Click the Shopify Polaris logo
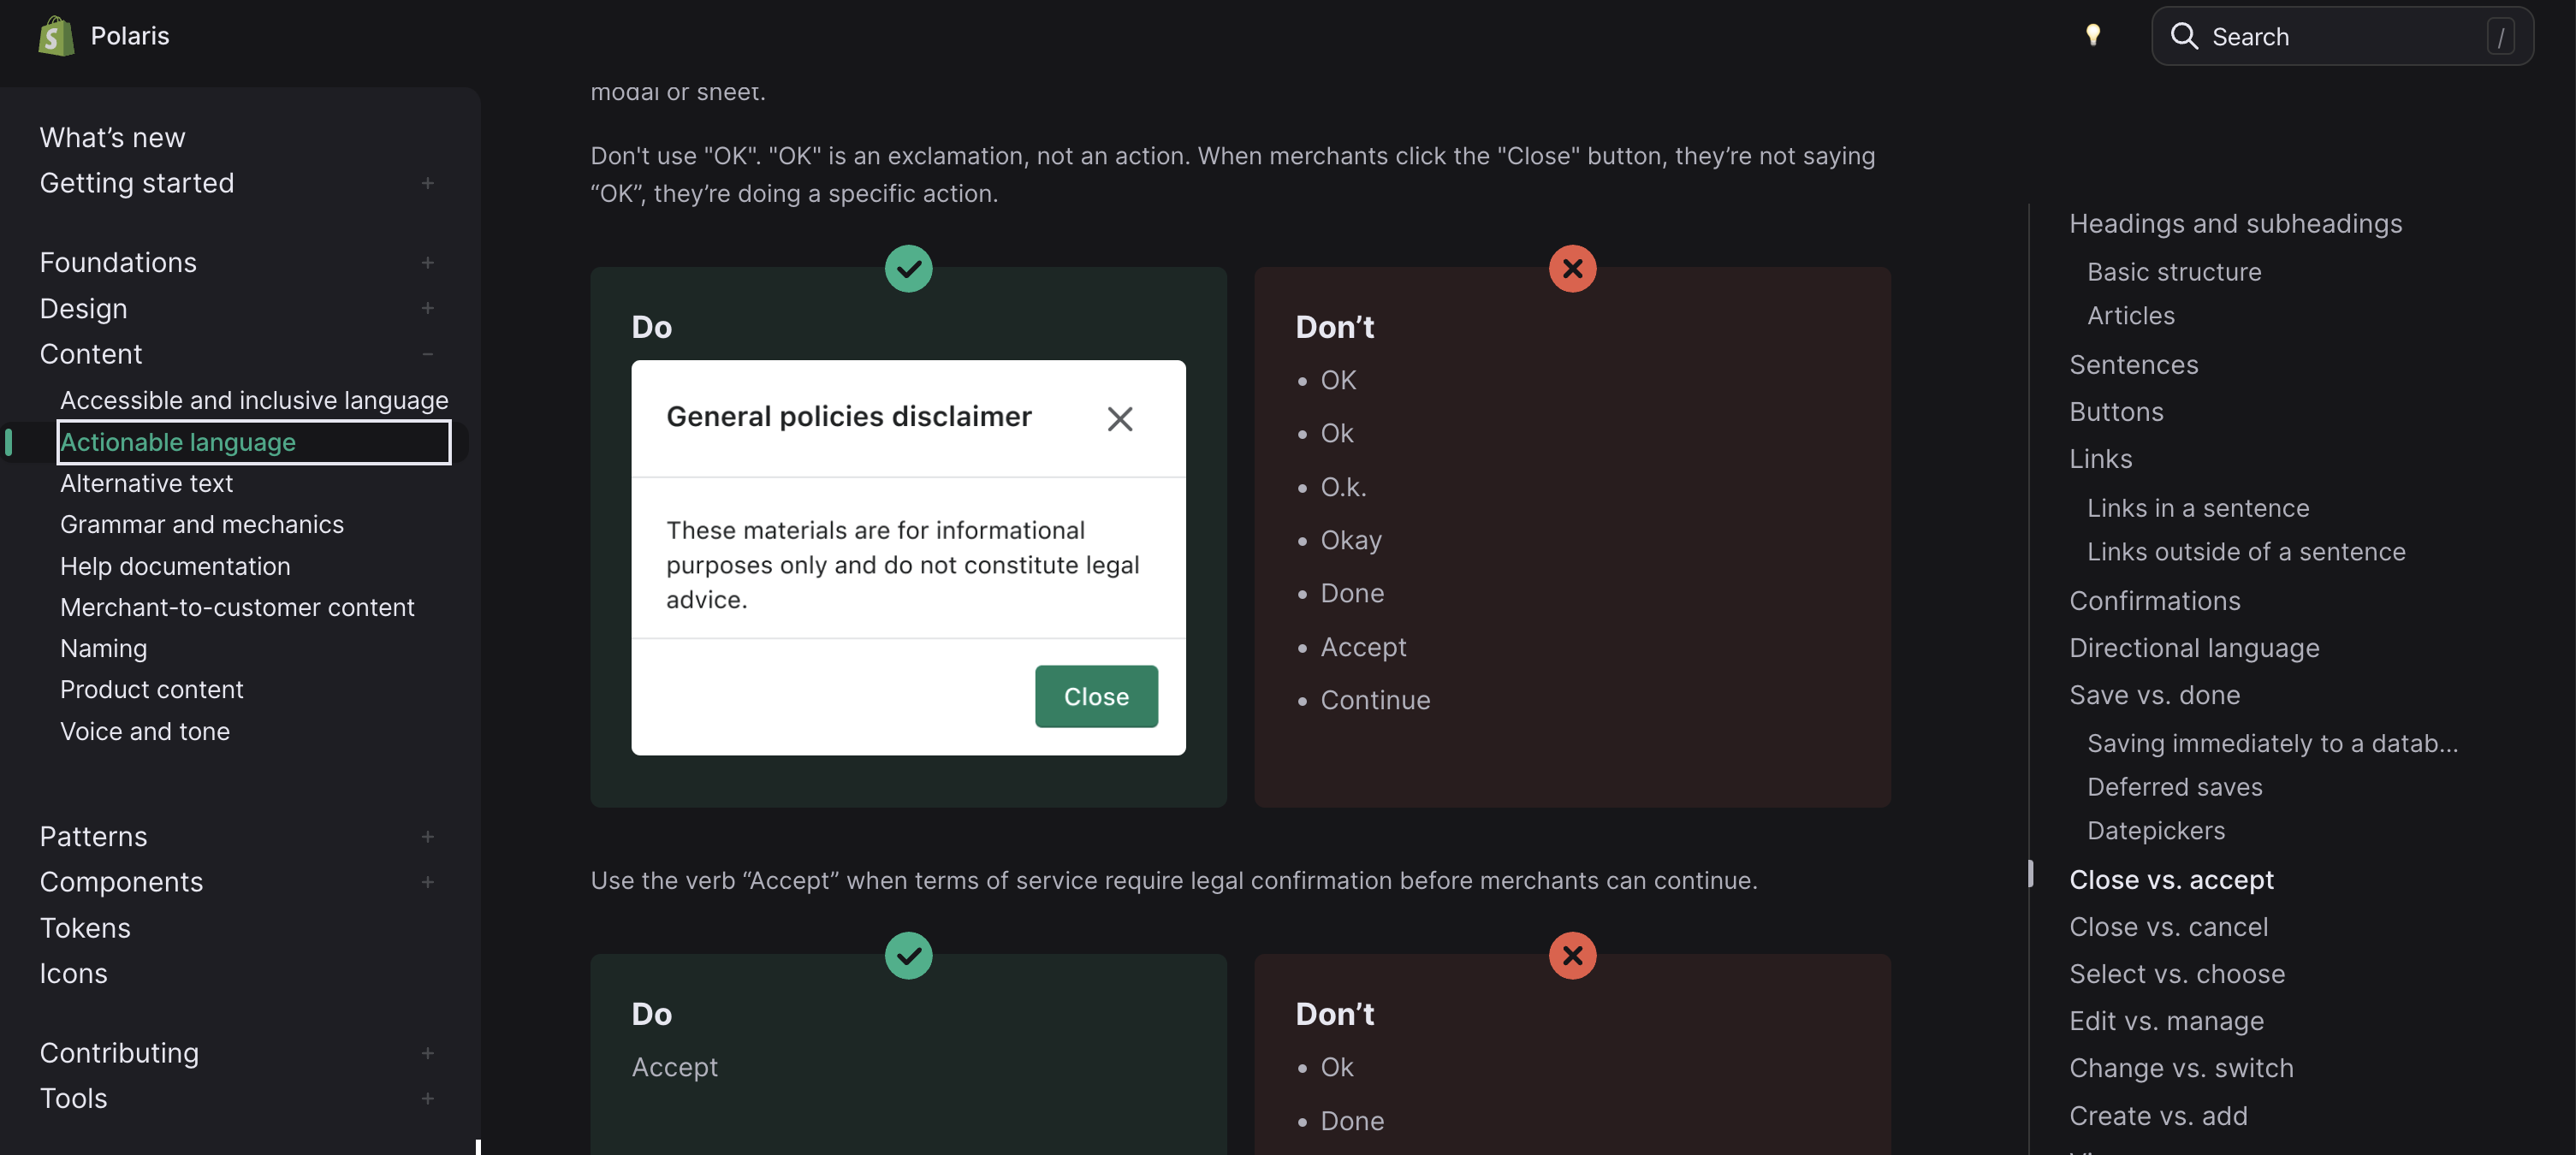2576x1155 pixels. 57,36
